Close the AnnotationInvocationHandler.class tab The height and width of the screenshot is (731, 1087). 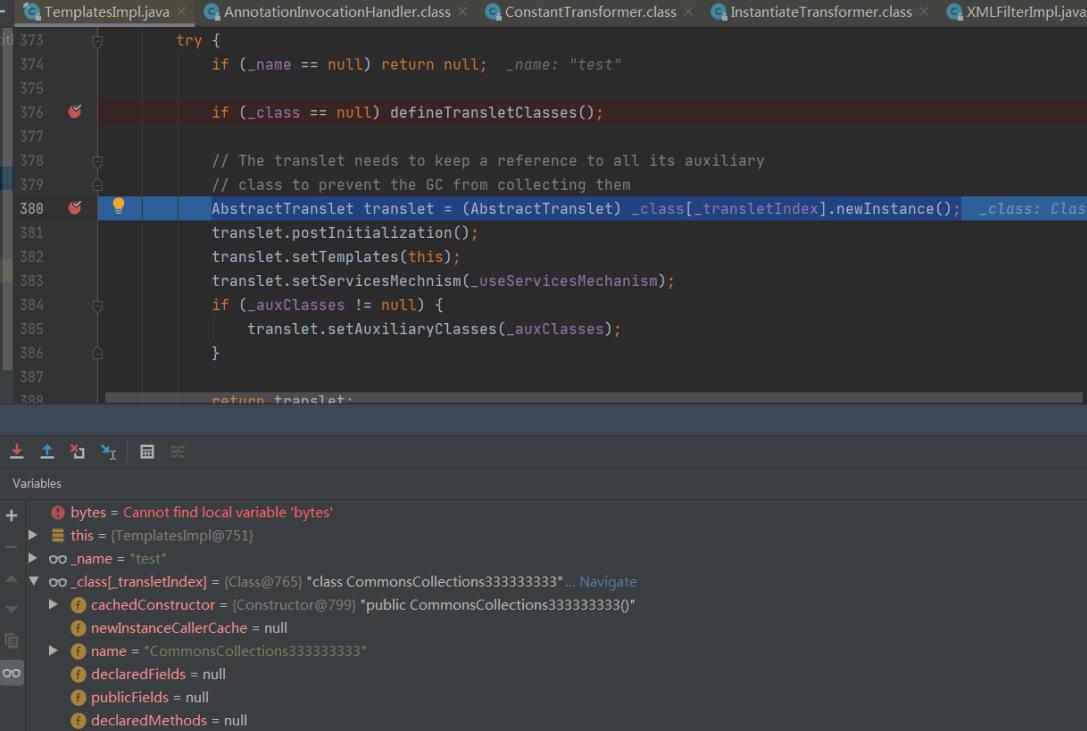click(462, 12)
